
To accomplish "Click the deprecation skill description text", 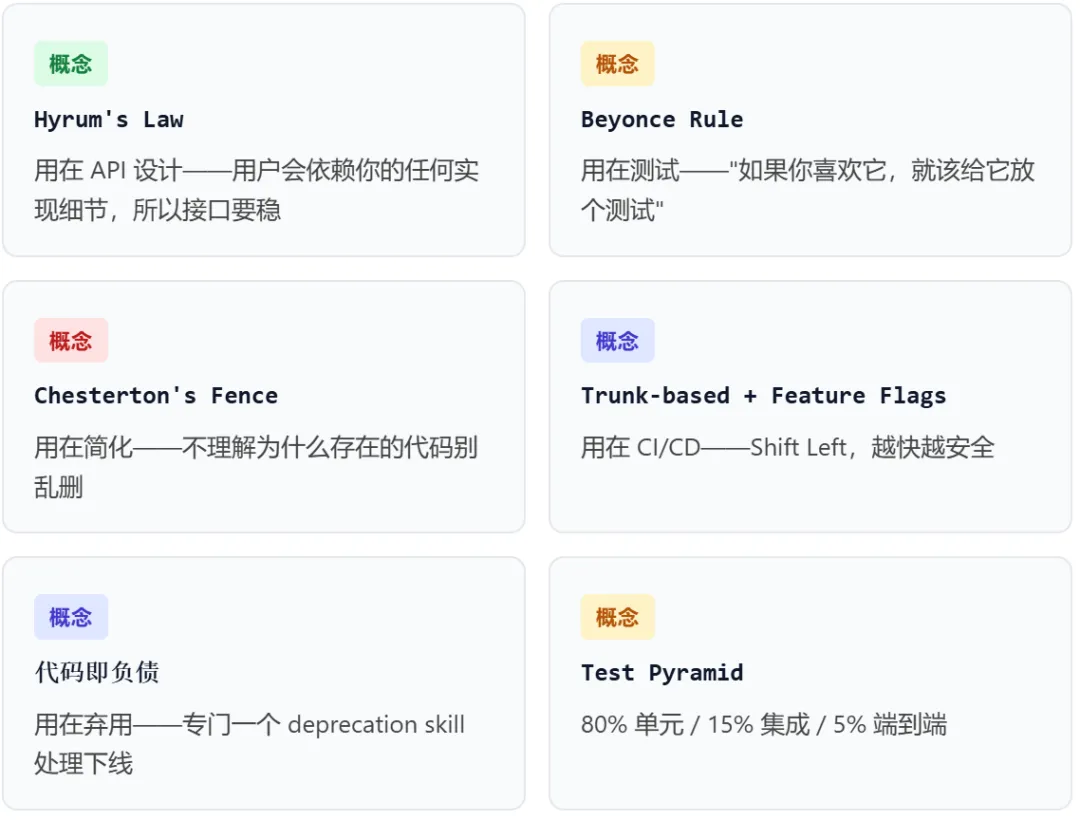I will point(249,744).
